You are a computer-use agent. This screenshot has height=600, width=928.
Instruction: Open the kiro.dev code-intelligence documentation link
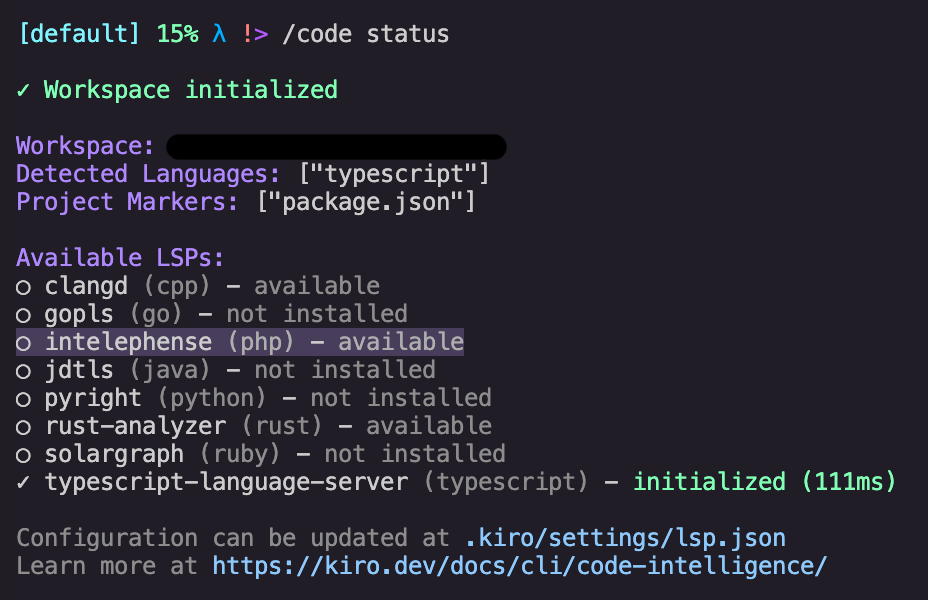(517, 565)
